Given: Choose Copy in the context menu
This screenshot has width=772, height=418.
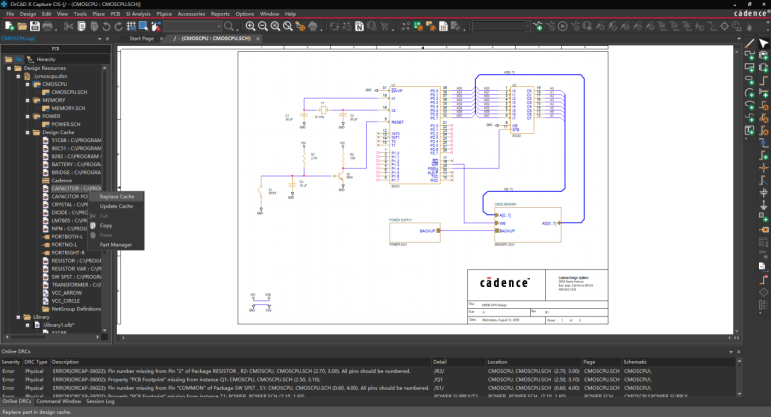Looking at the screenshot, I should (x=106, y=225).
